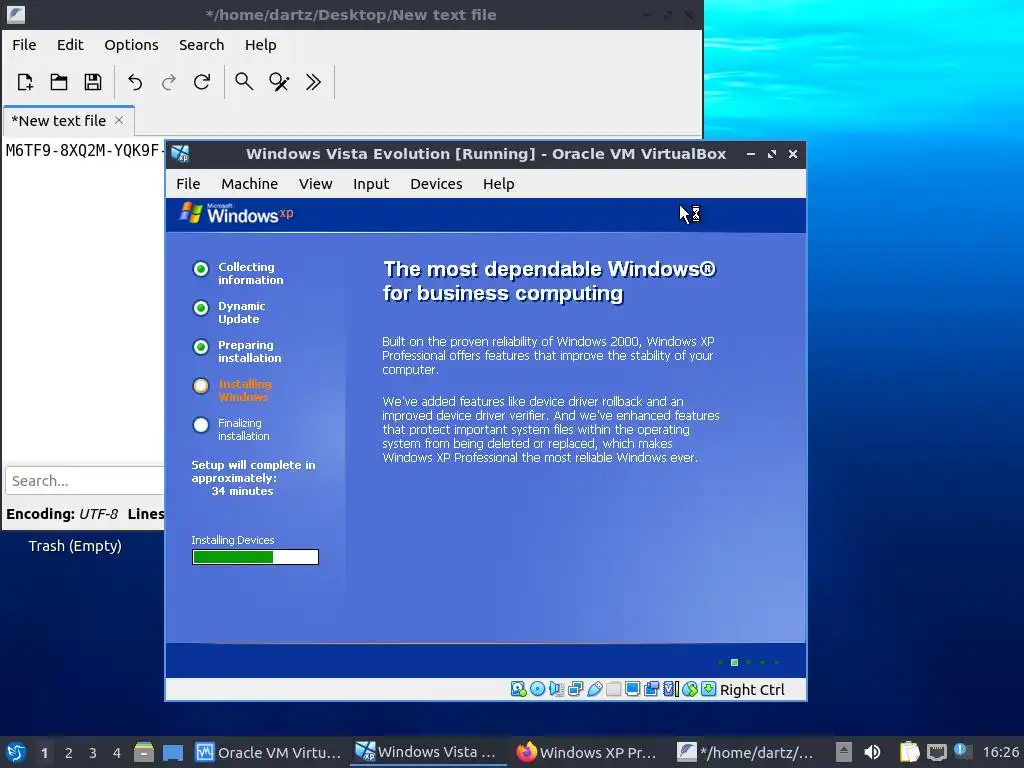This screenshot has width=1024, height=768.
Task: Click the show desktop icon on the taskbar
Action: pos(173,752)
